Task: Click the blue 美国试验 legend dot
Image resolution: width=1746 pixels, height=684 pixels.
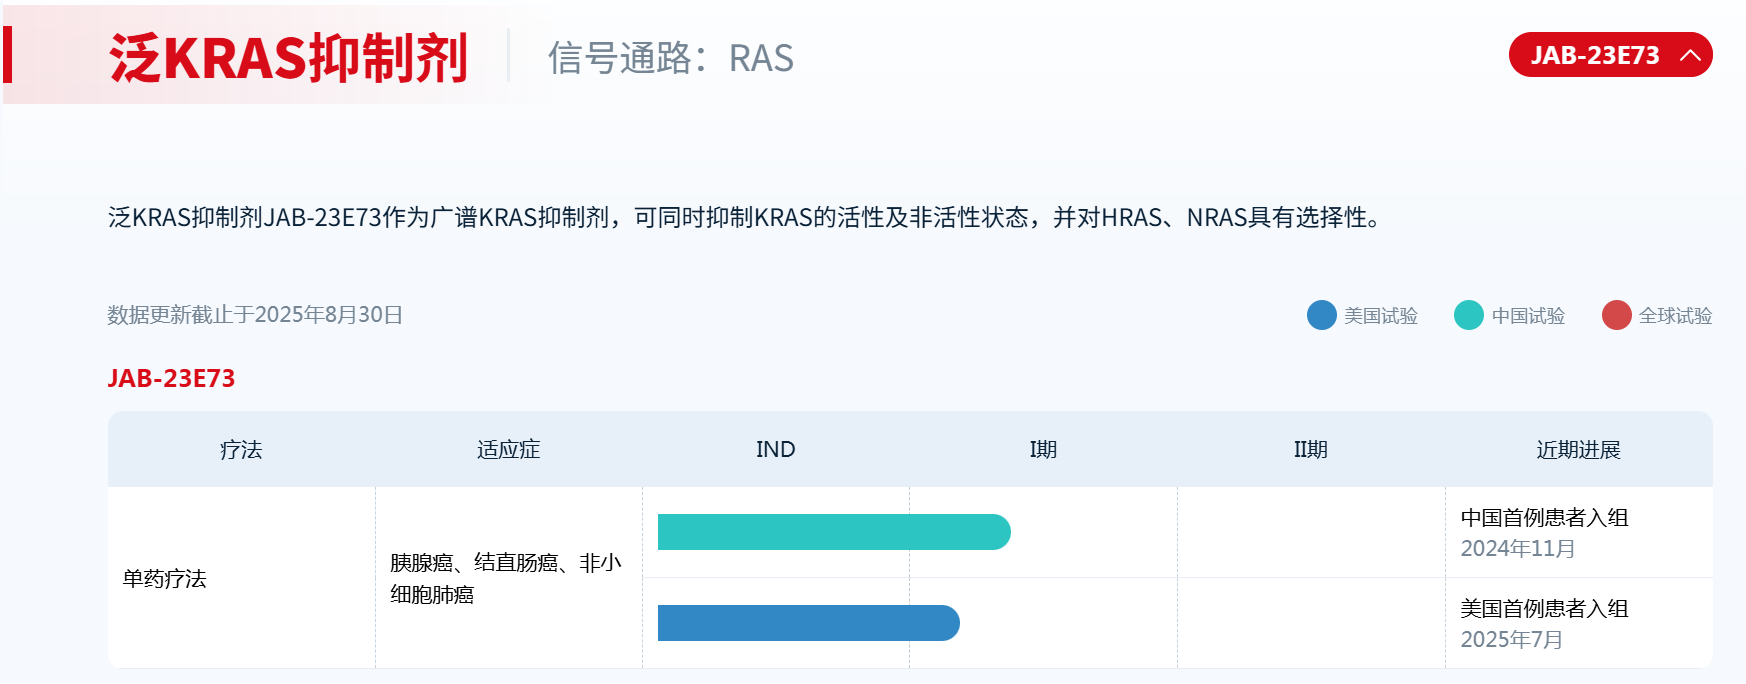Action: [1321, 315]
